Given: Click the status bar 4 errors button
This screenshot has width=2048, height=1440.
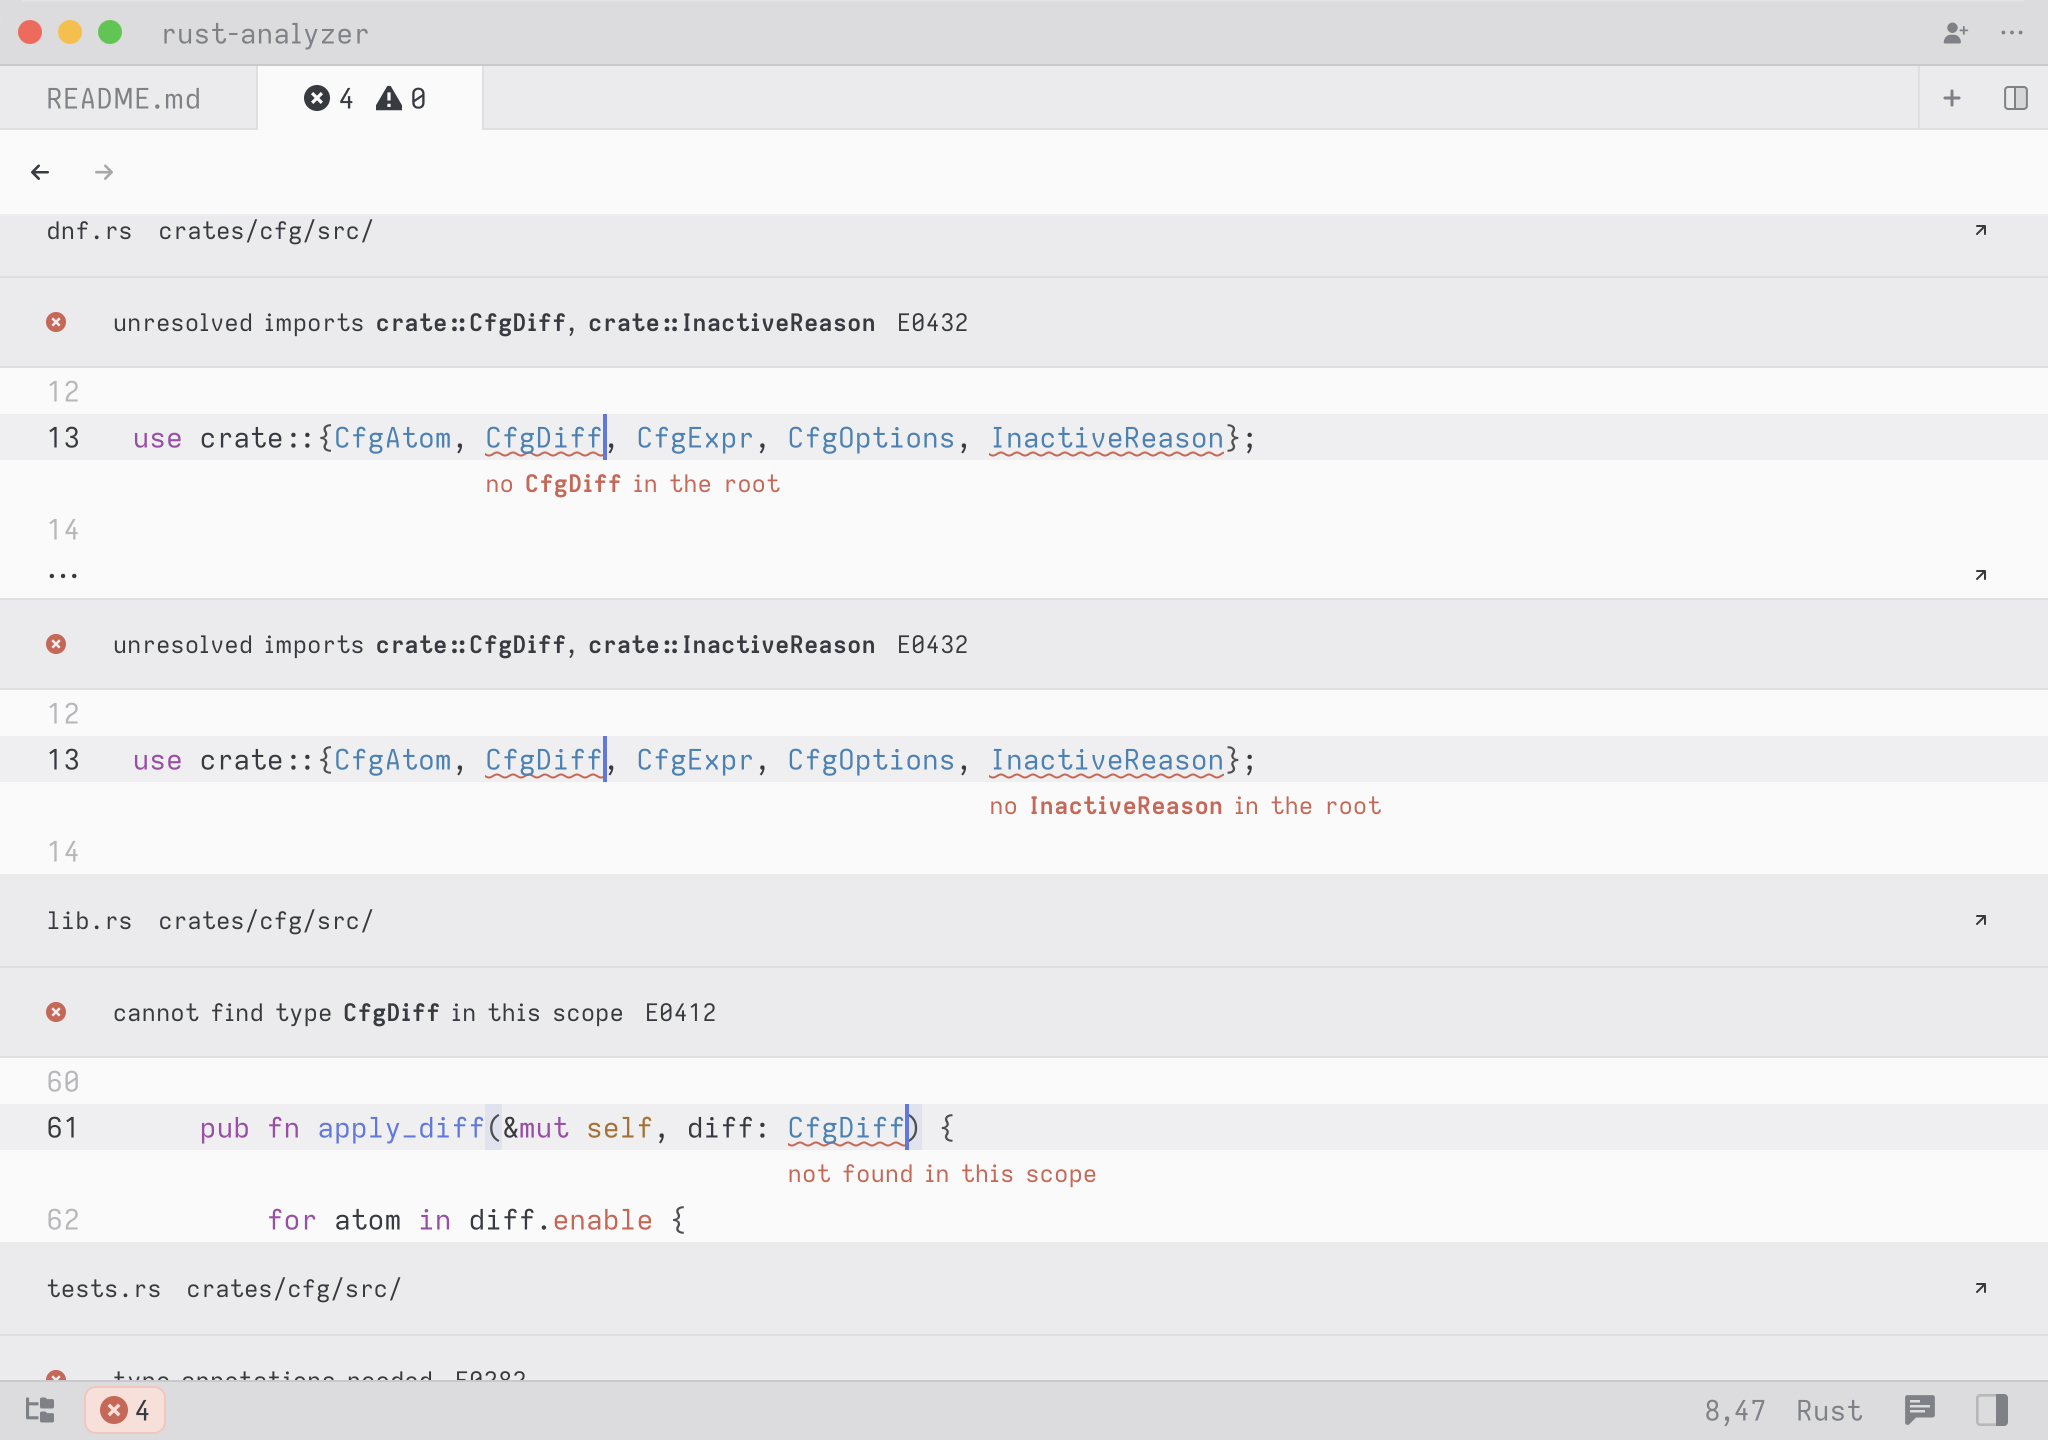Looking at the screenshot, I should click(x=126, y=1410).
